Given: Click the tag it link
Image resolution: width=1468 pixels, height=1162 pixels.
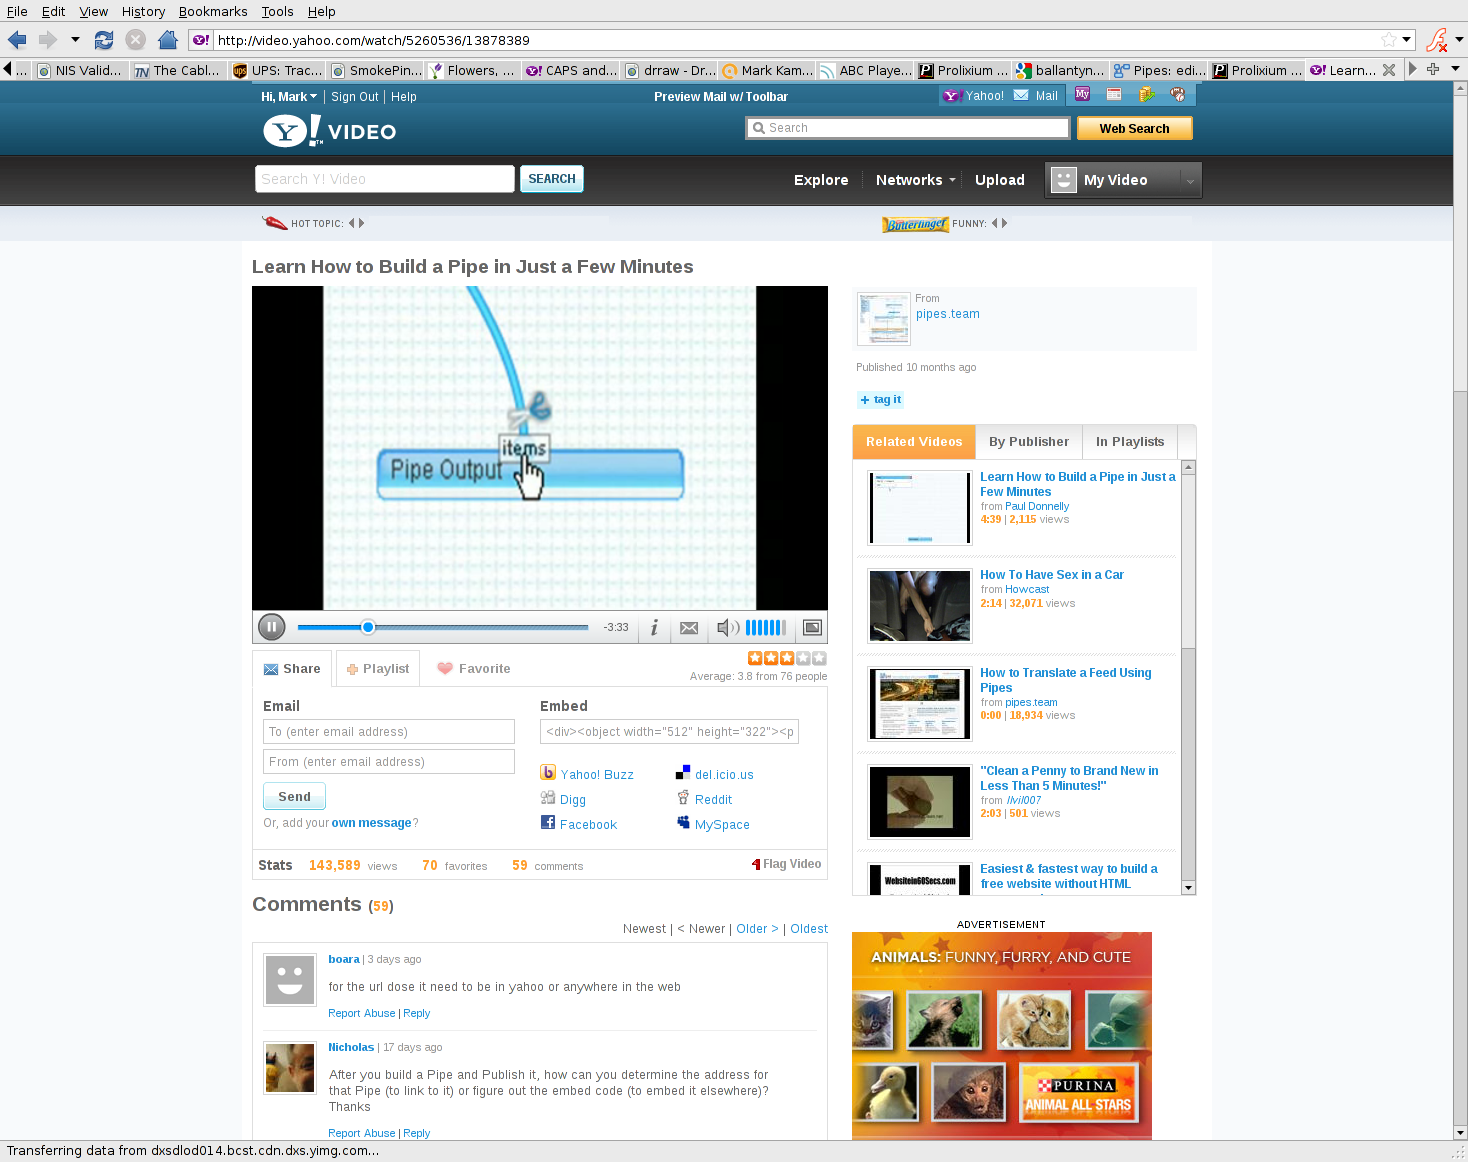Looking at the screenshot, I should click(x=881, y=399).
